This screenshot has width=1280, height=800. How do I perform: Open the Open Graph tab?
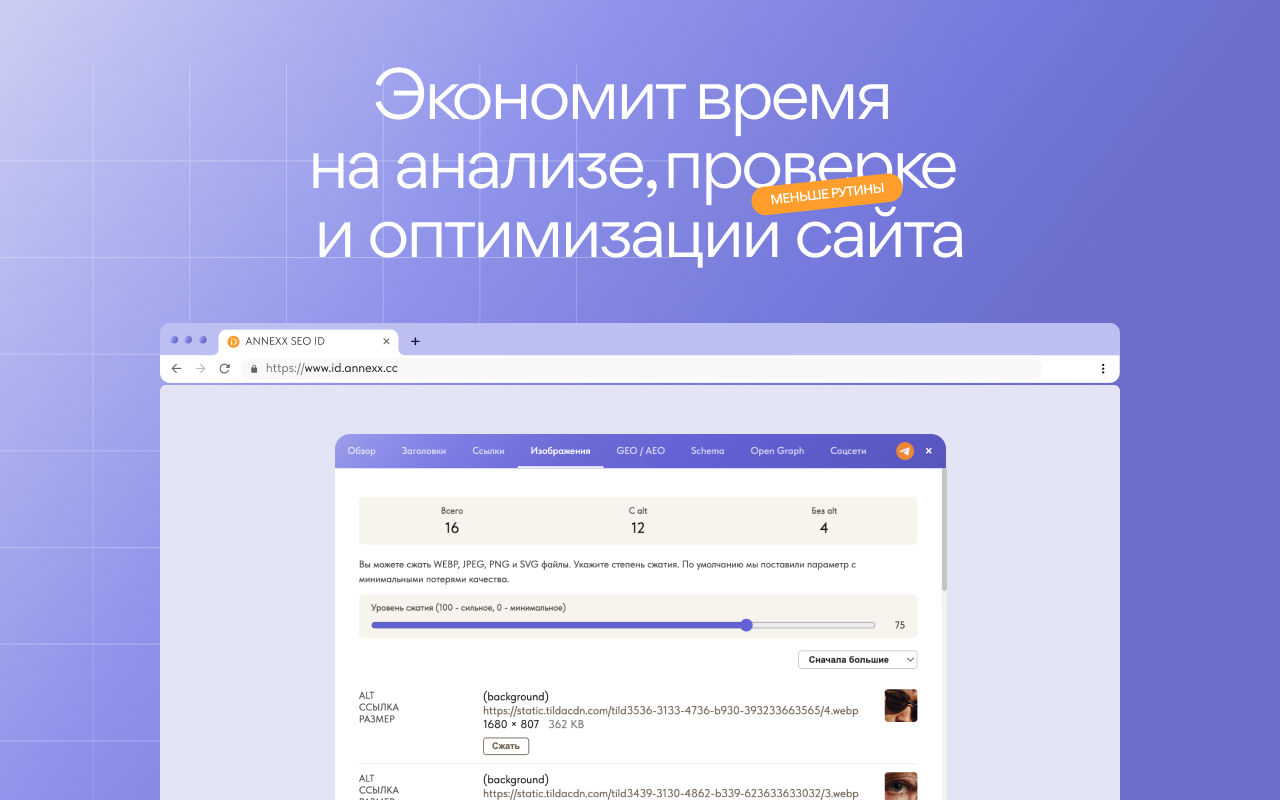(x=777, y=451)
